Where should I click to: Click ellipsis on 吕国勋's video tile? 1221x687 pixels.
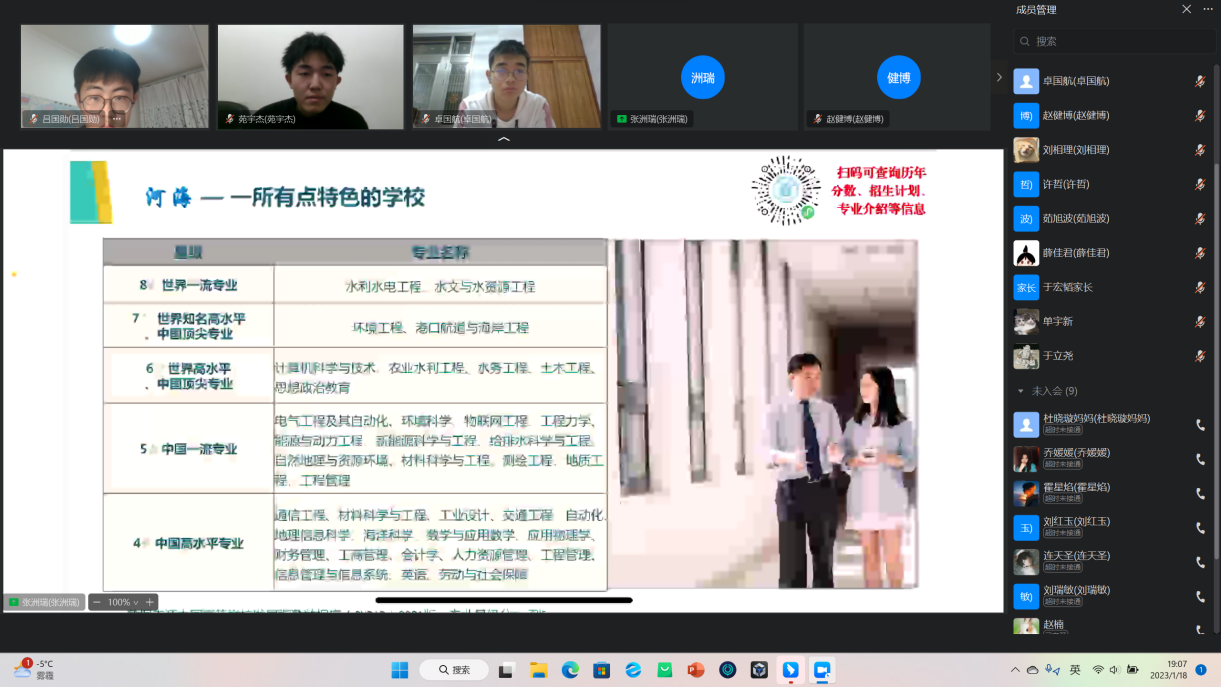[x=116, y=119]
